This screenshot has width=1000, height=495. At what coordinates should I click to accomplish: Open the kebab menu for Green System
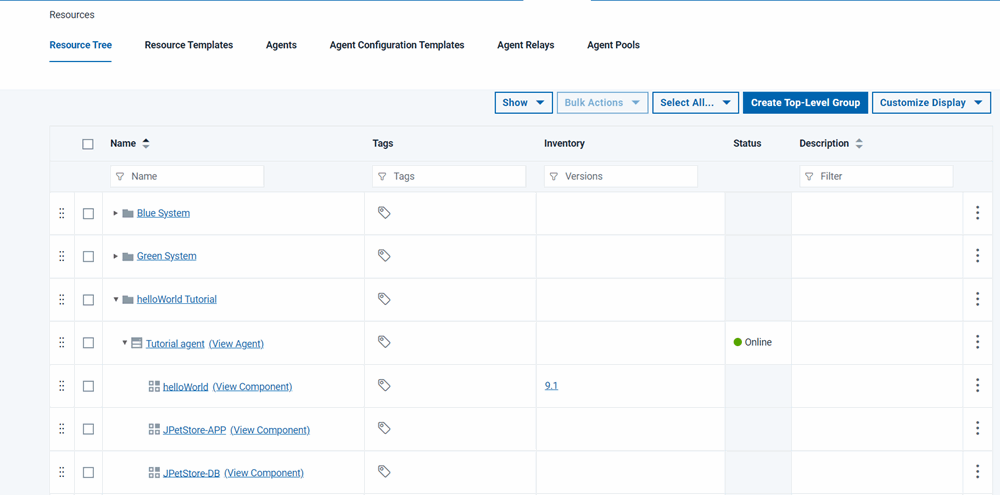(977, 256)
